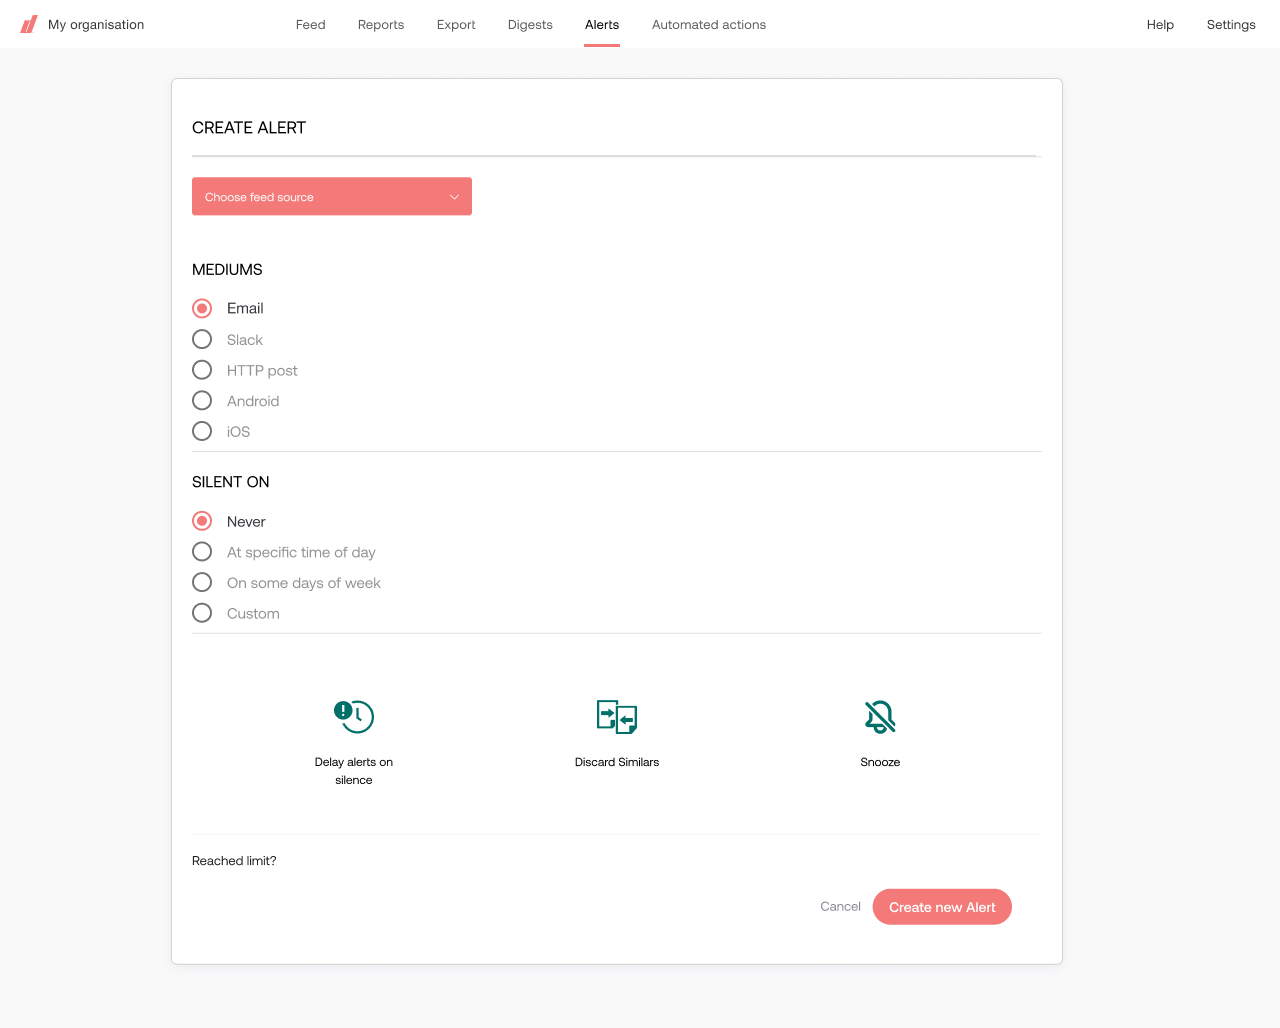Image resolution: width=1280 pixels, height=1028 pixels.
Task: Click the Reached limit? link
Action: (x=234, y=861)
